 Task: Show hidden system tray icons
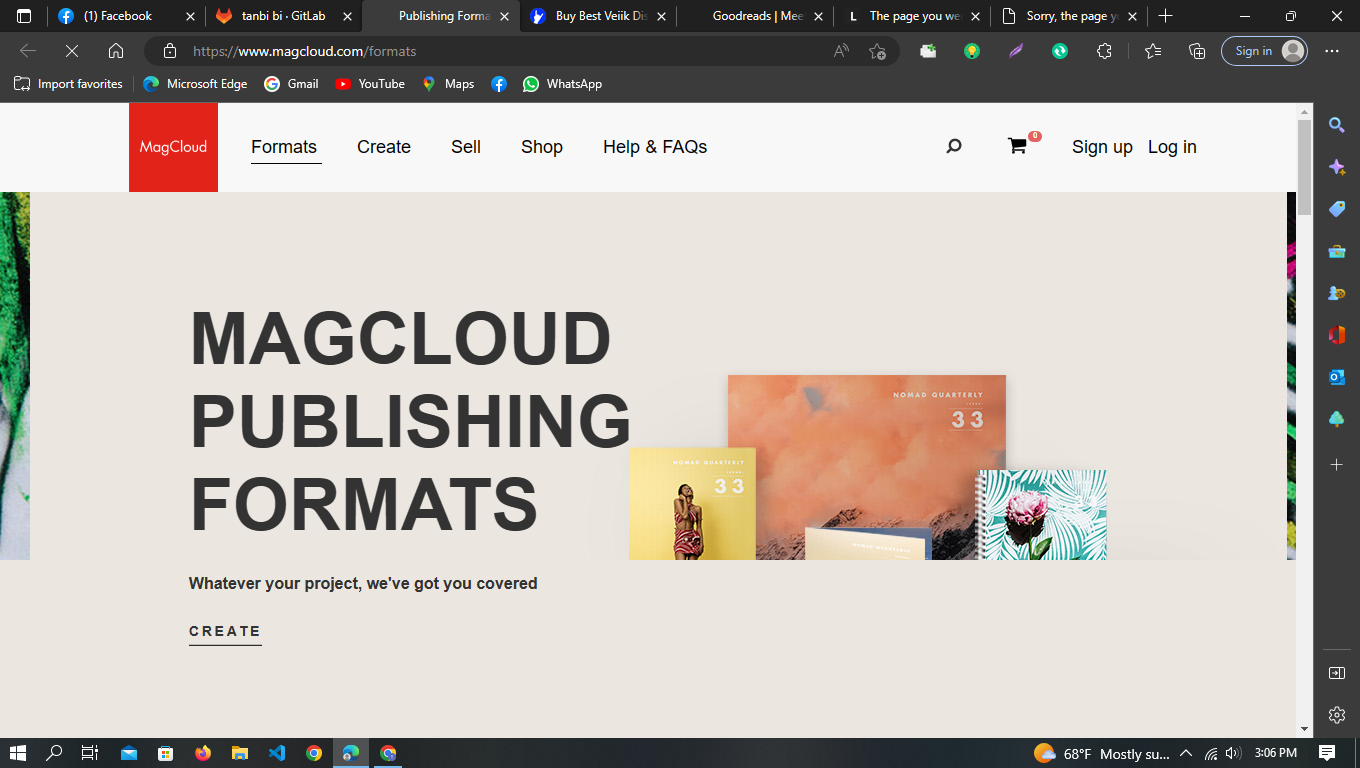[1186, 753]
